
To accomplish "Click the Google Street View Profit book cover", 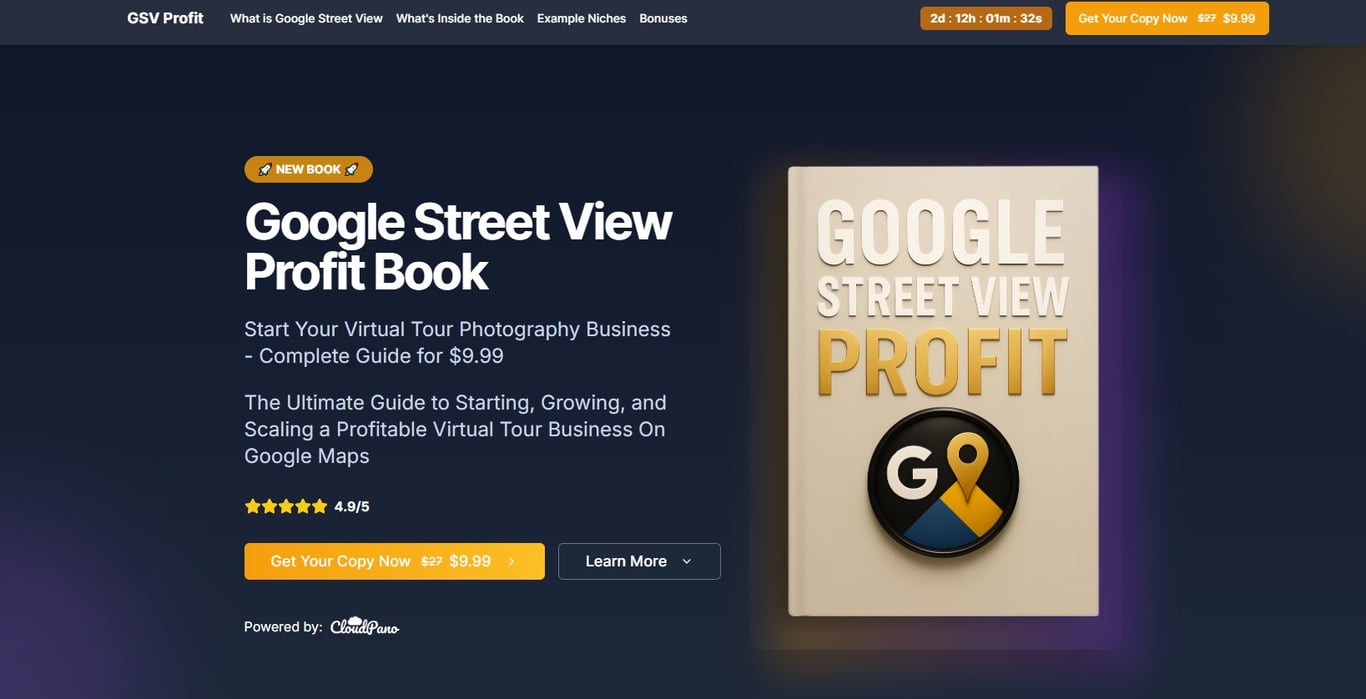I will click(943, 391).
